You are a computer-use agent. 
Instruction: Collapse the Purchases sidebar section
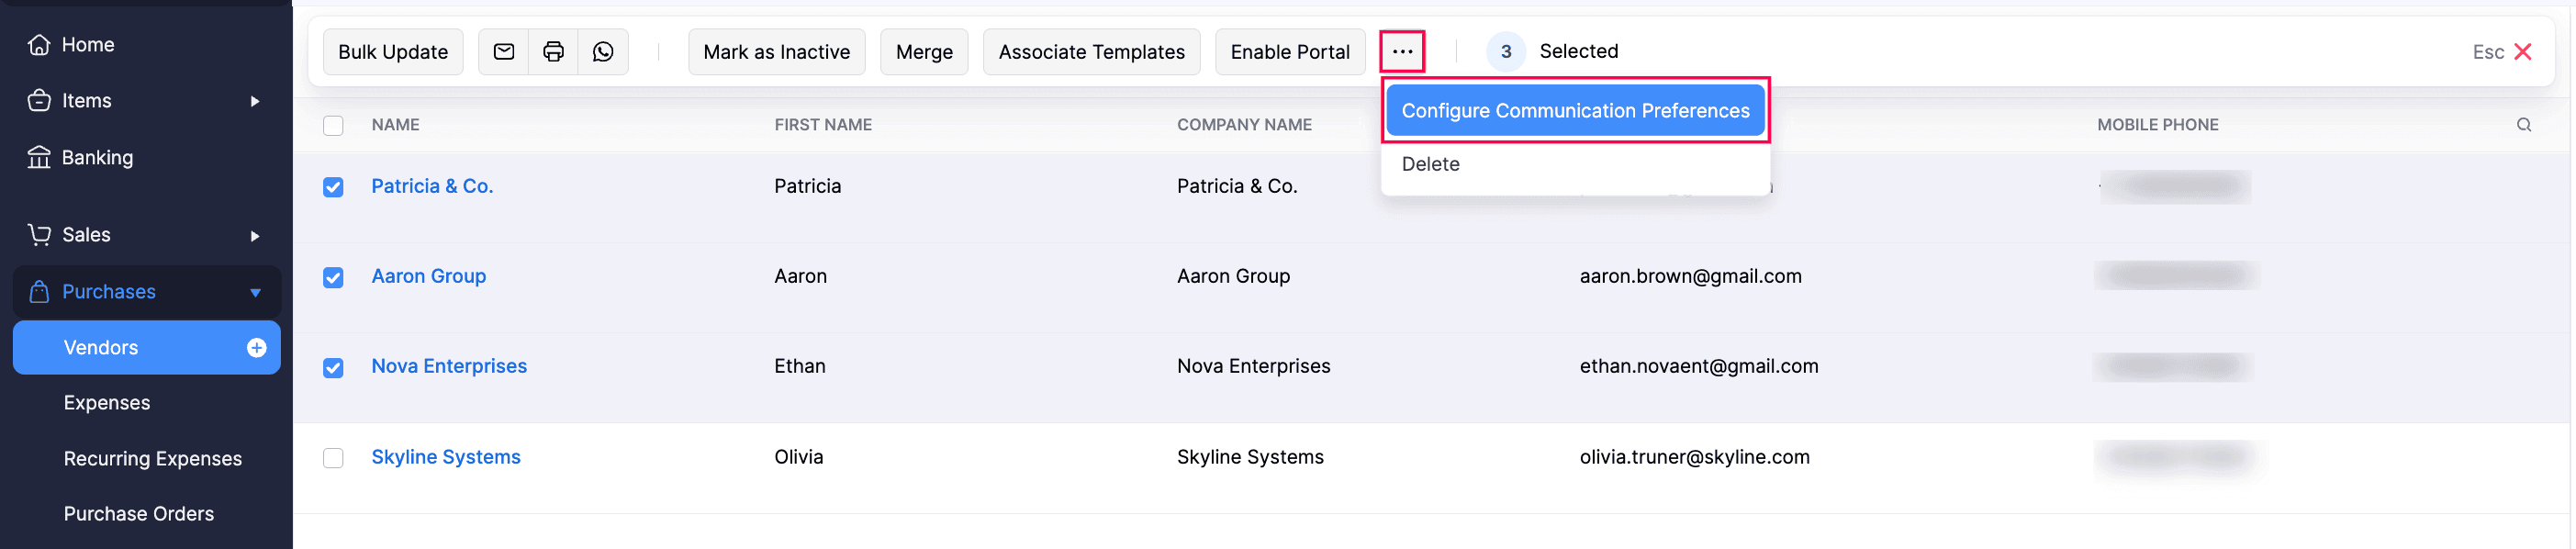coord(255,293)
